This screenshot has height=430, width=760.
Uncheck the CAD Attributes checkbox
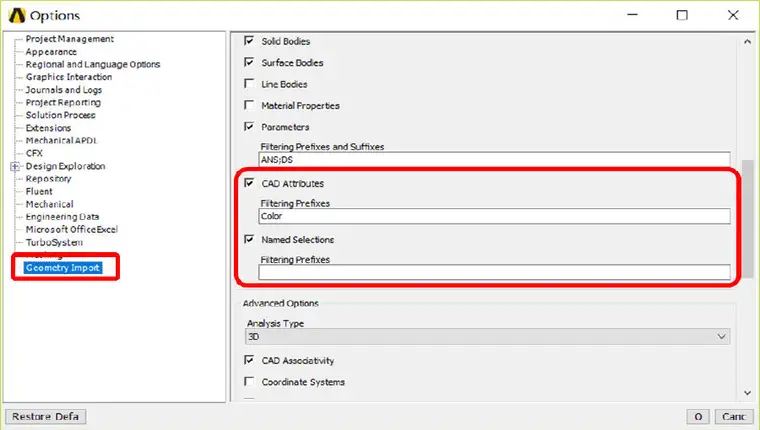pyautogui.click(x=249, y=183)
